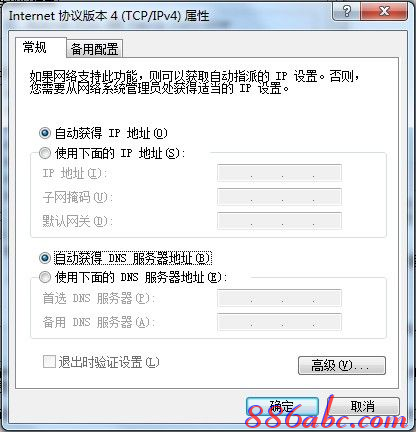
Task: Click the help question mark button
Action: pos(346,12)
